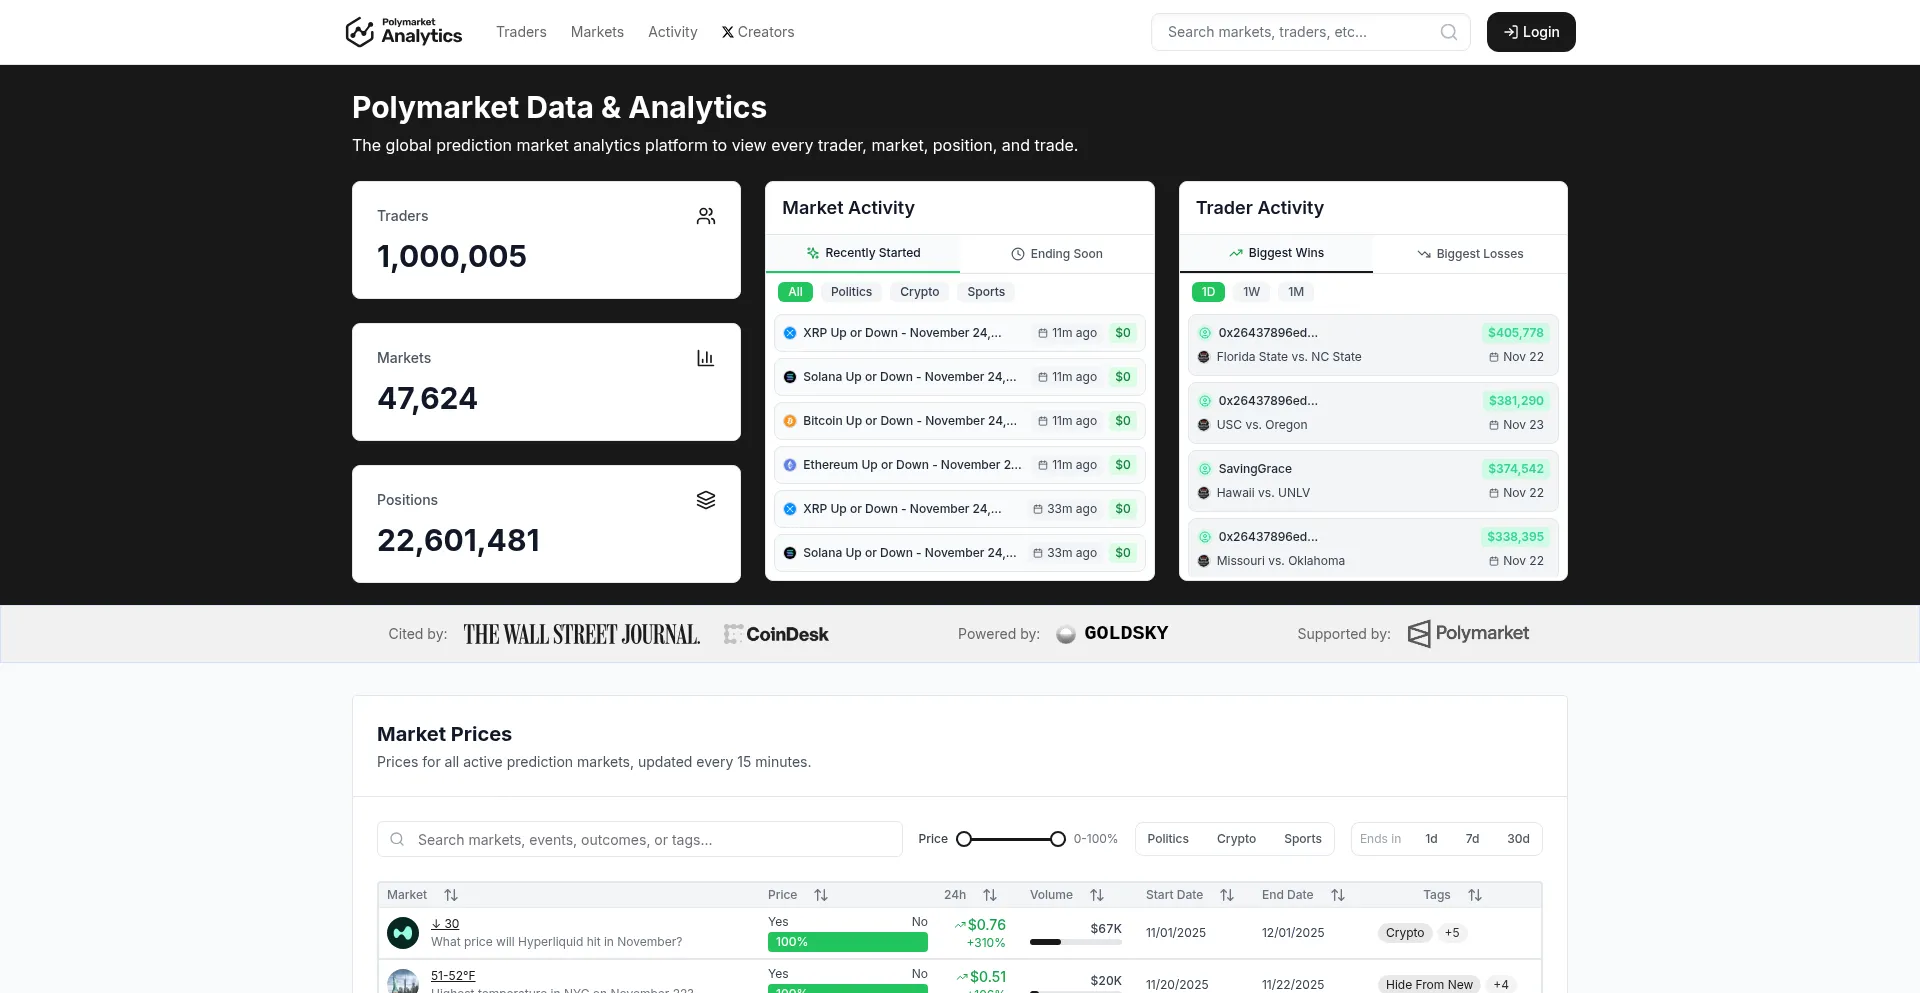Expand the +5 tags on Hyperliquid row
The image size is (1920, 993).
coord(1452,933)
